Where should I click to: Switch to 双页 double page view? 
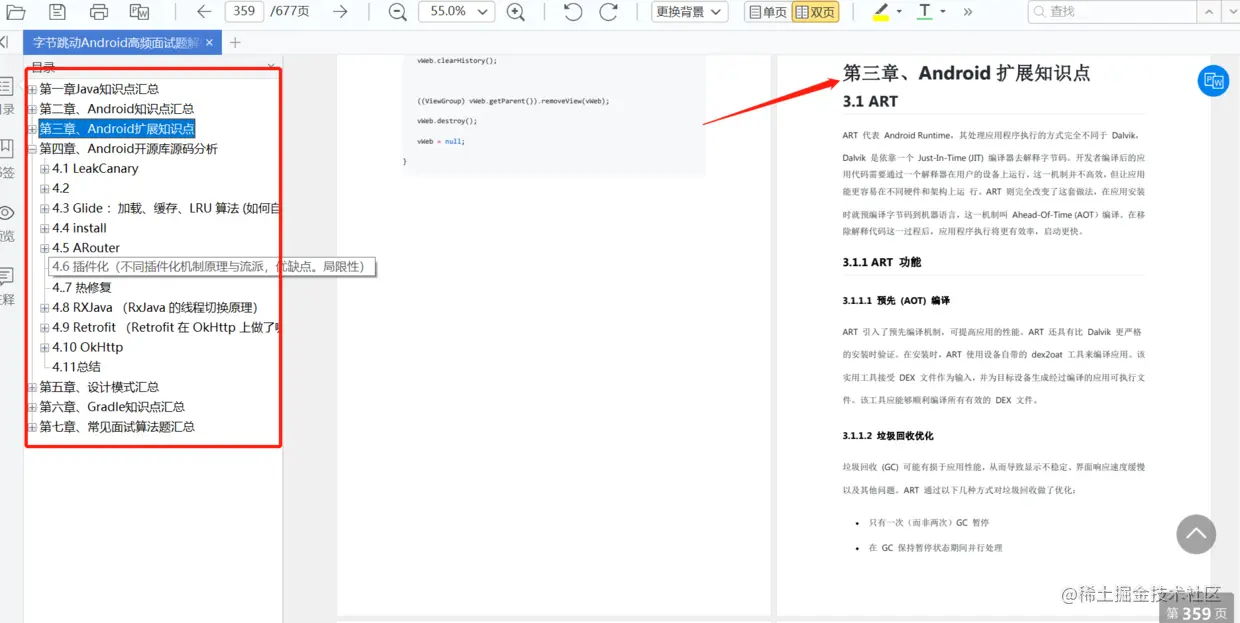815,12
